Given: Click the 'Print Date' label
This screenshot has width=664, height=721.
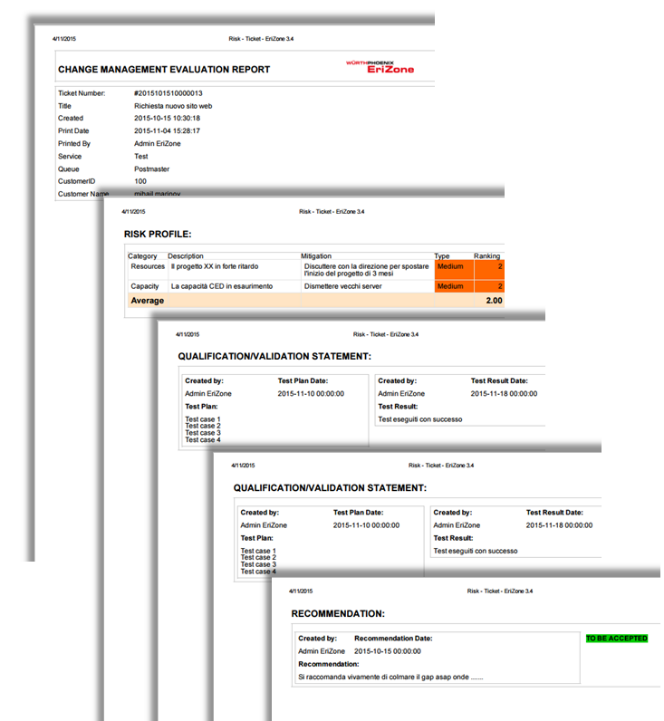Looking at the screenshot, I should pos(74,131).
